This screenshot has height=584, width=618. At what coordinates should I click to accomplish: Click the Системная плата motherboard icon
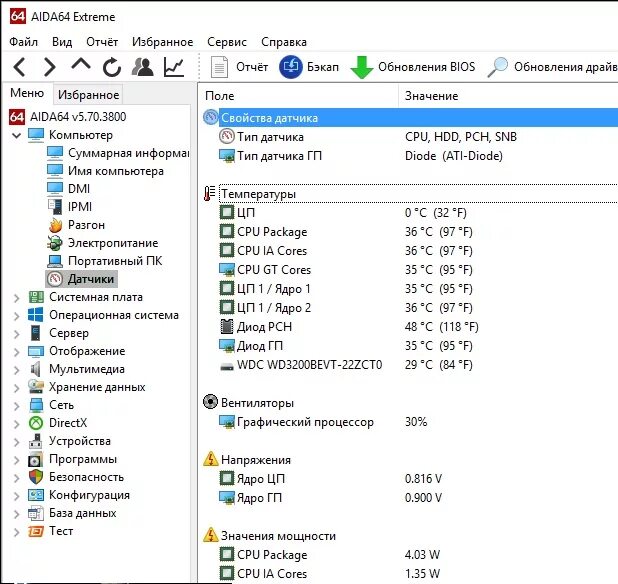pos(36,297)
